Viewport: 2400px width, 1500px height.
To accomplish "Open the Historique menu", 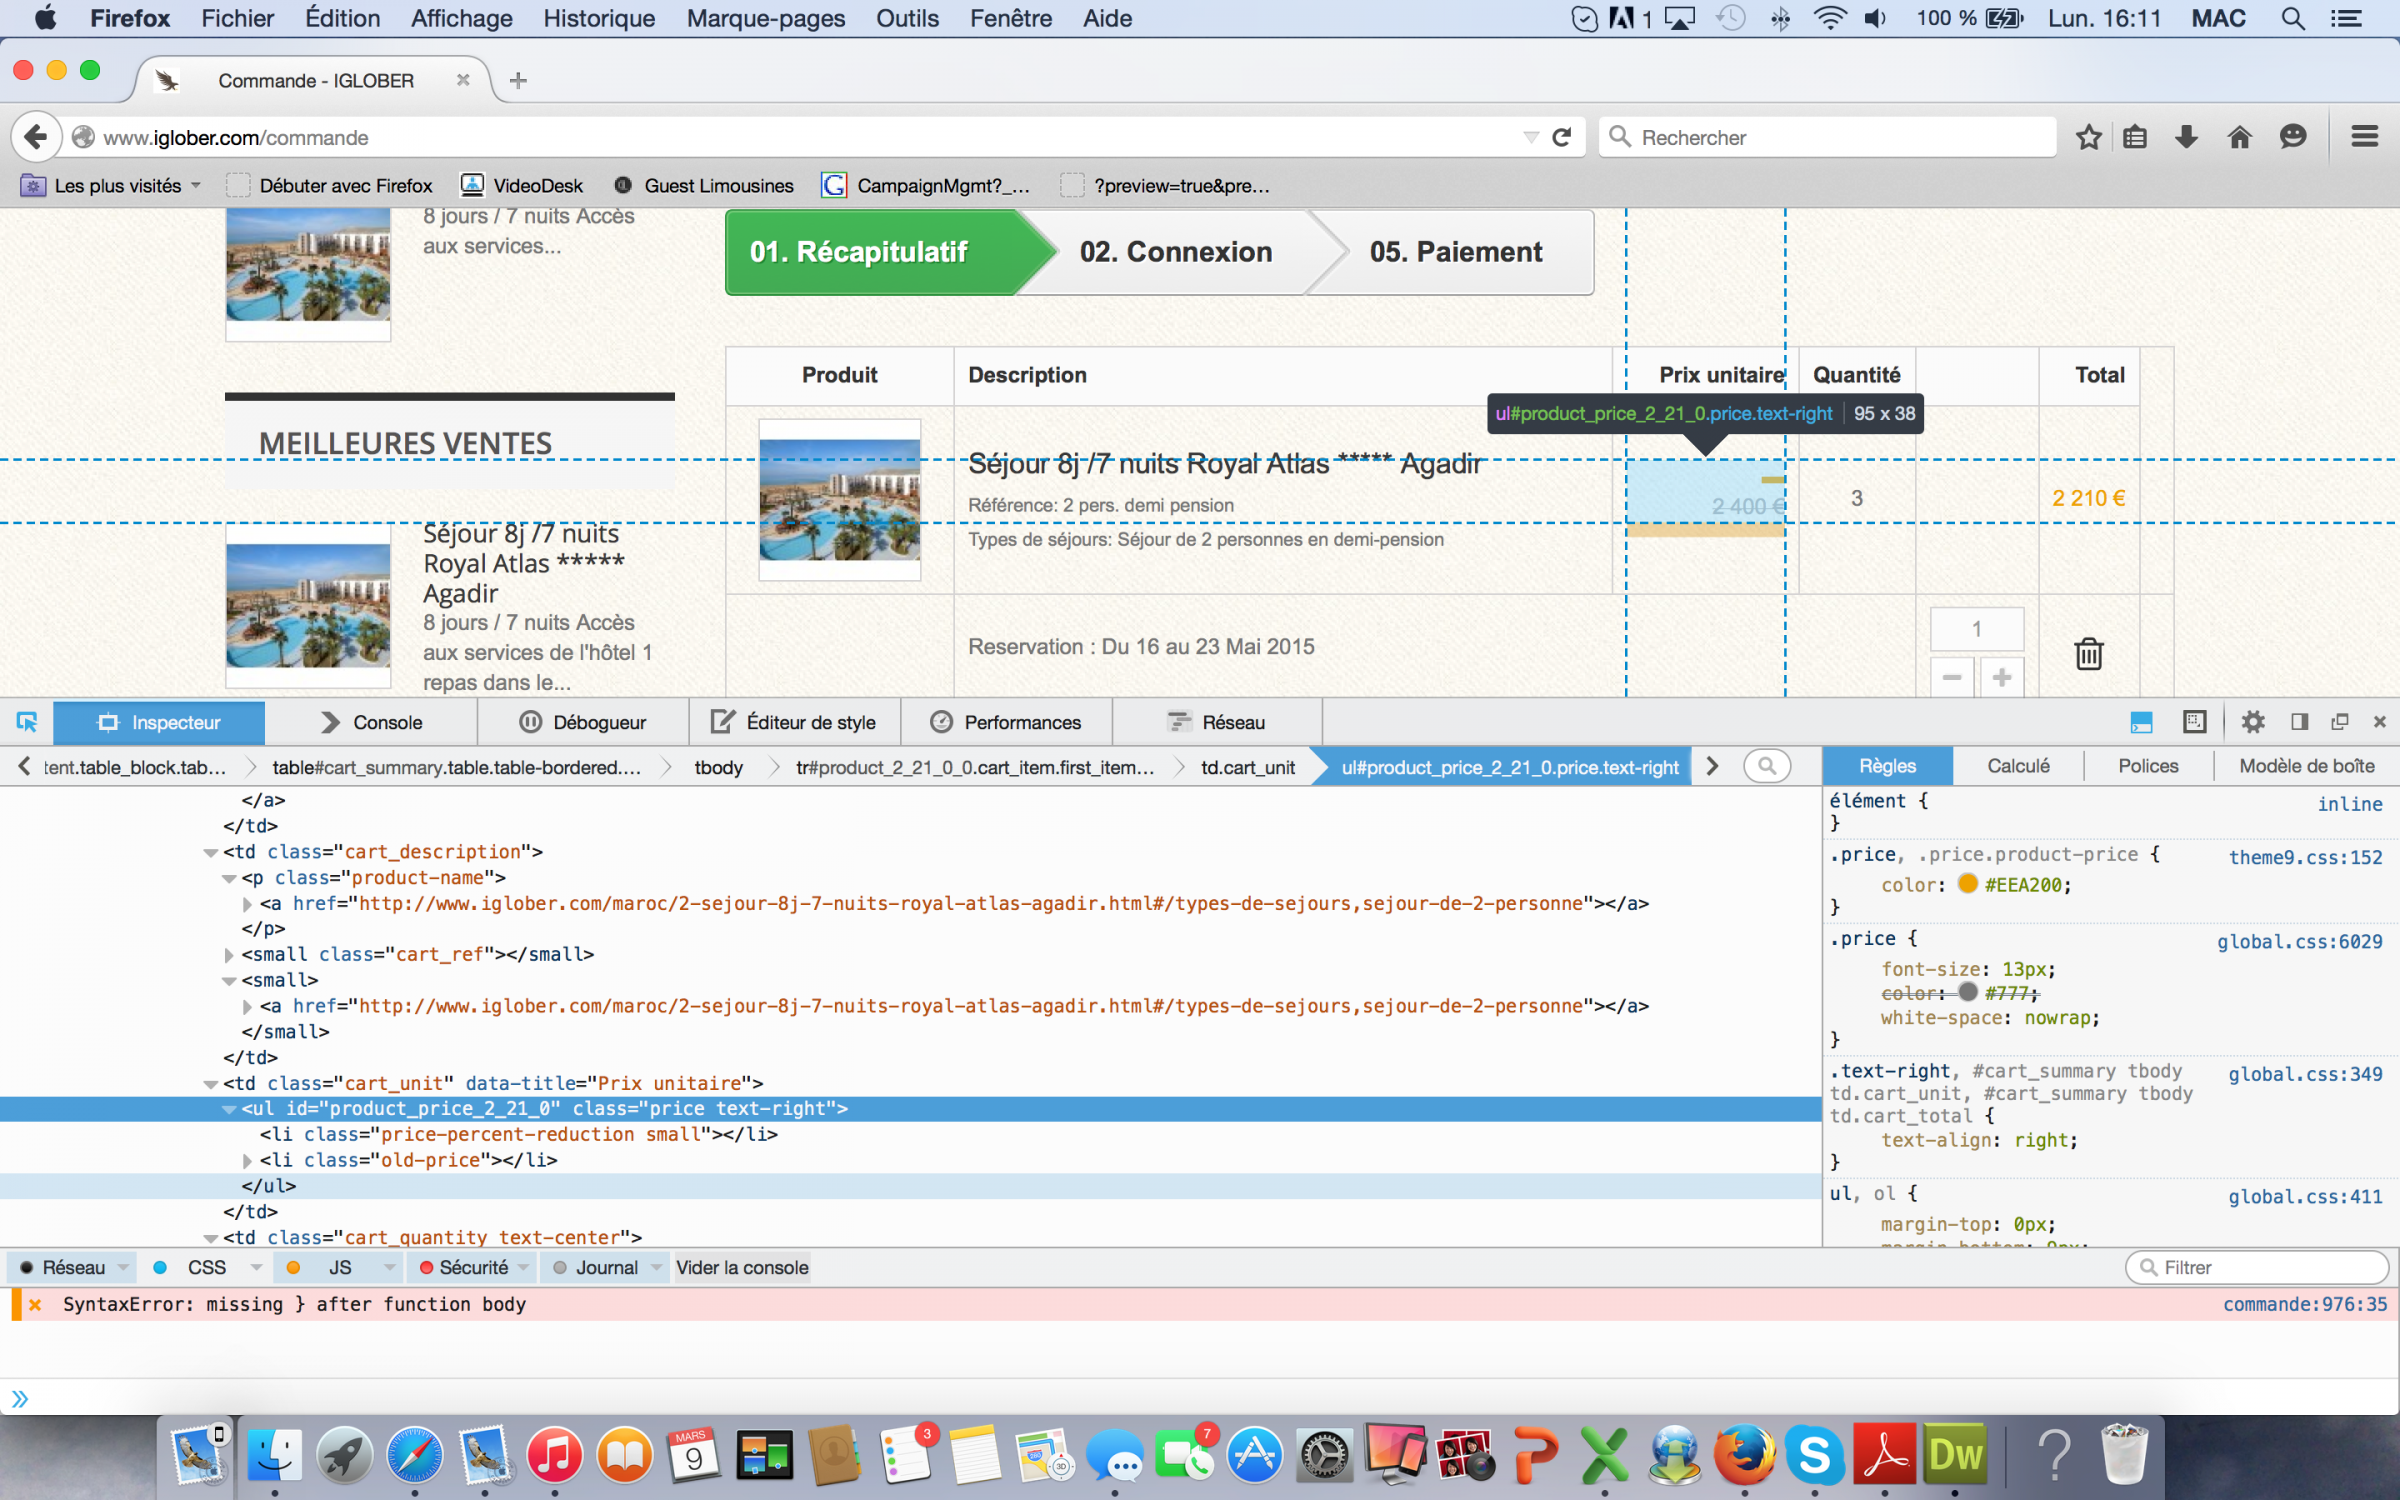I will click(x=599, y=19).
